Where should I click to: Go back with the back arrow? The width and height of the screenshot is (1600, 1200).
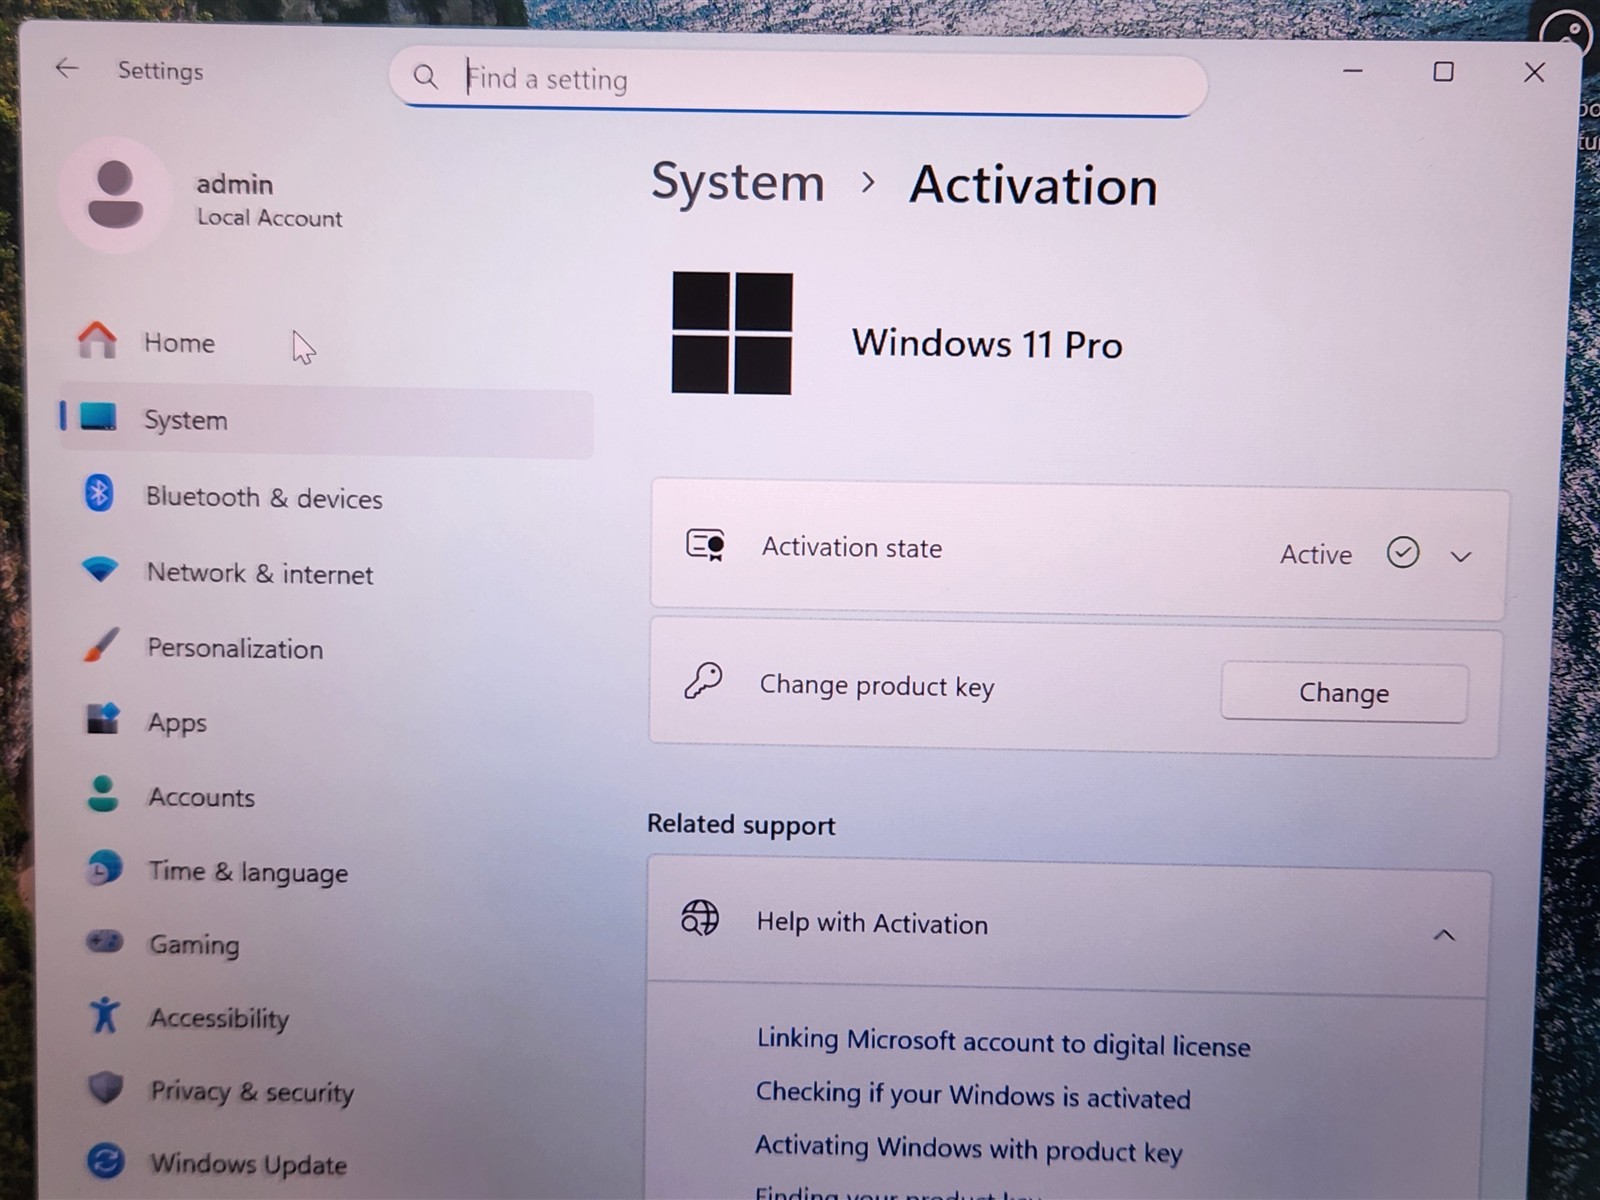click(67, 68)
